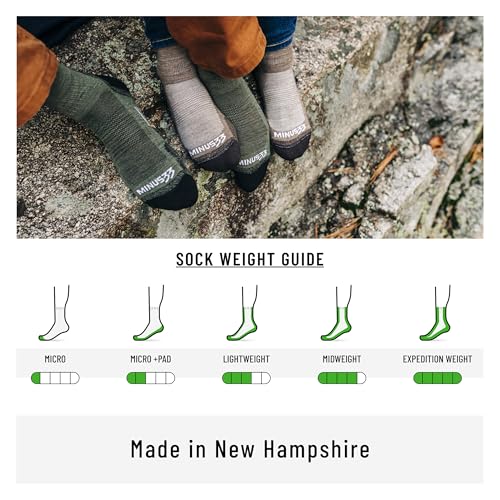
Task: Pick the Midweight sock icon
Action: (337, 313)
